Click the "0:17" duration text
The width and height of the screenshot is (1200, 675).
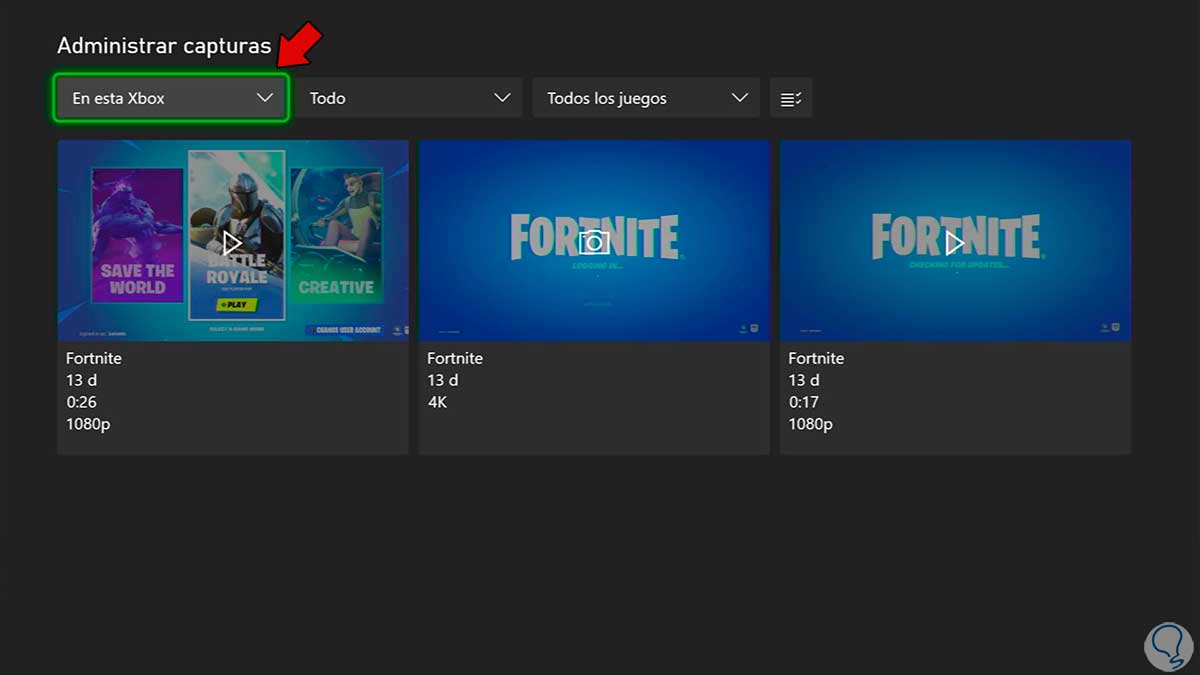click(x=803, y=402)
